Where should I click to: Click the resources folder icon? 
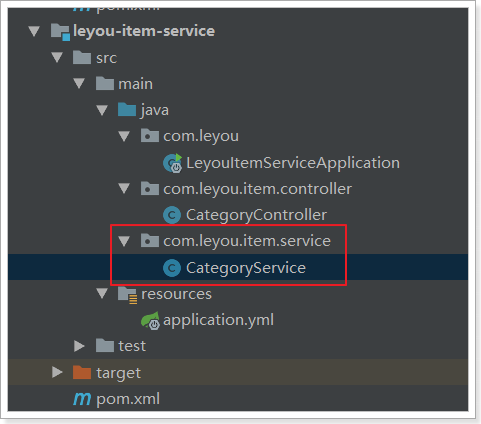(x=127, y=295)
